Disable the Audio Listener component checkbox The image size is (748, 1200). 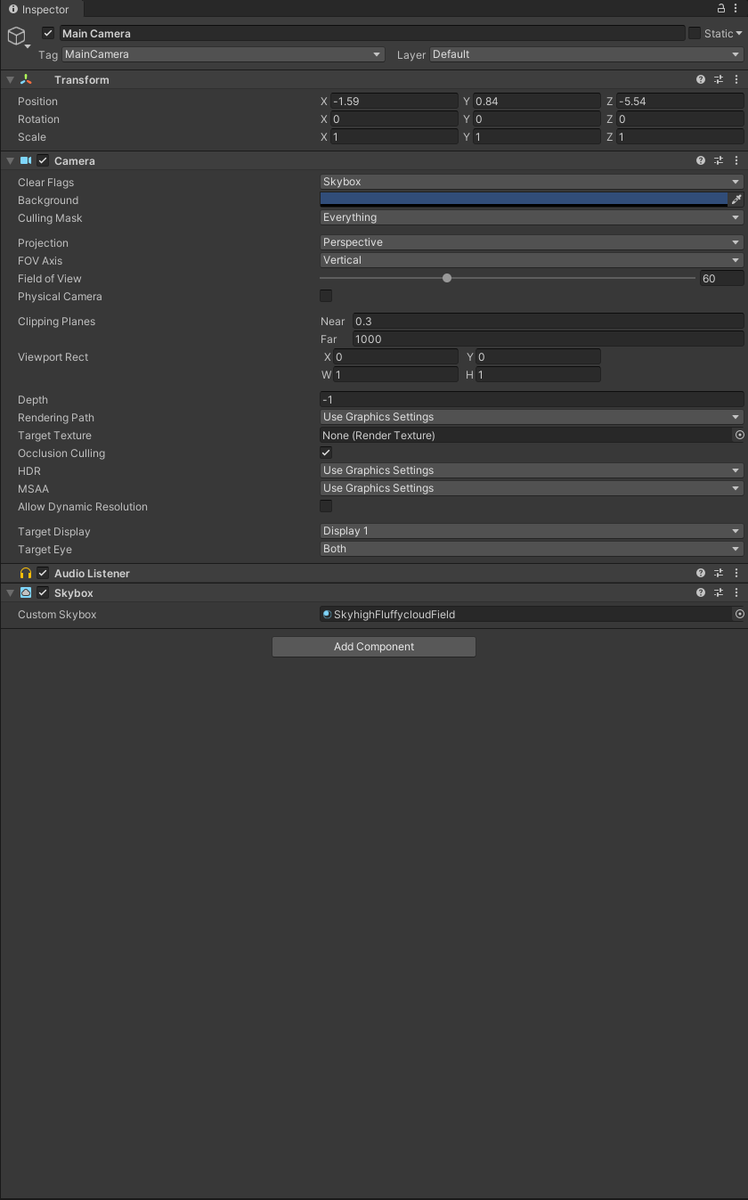click(43, 574)
